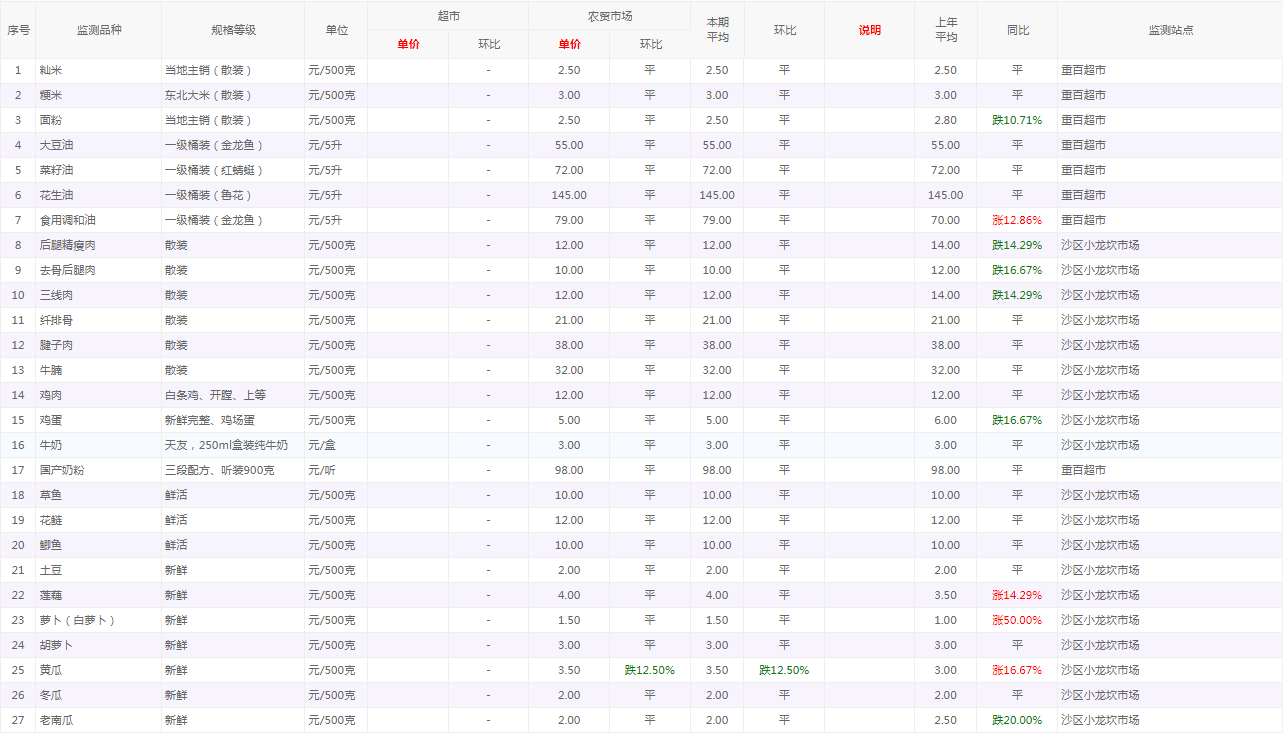
Task: Click the 三段配方、听装900克 specification cell
Action: click(222, 470)
